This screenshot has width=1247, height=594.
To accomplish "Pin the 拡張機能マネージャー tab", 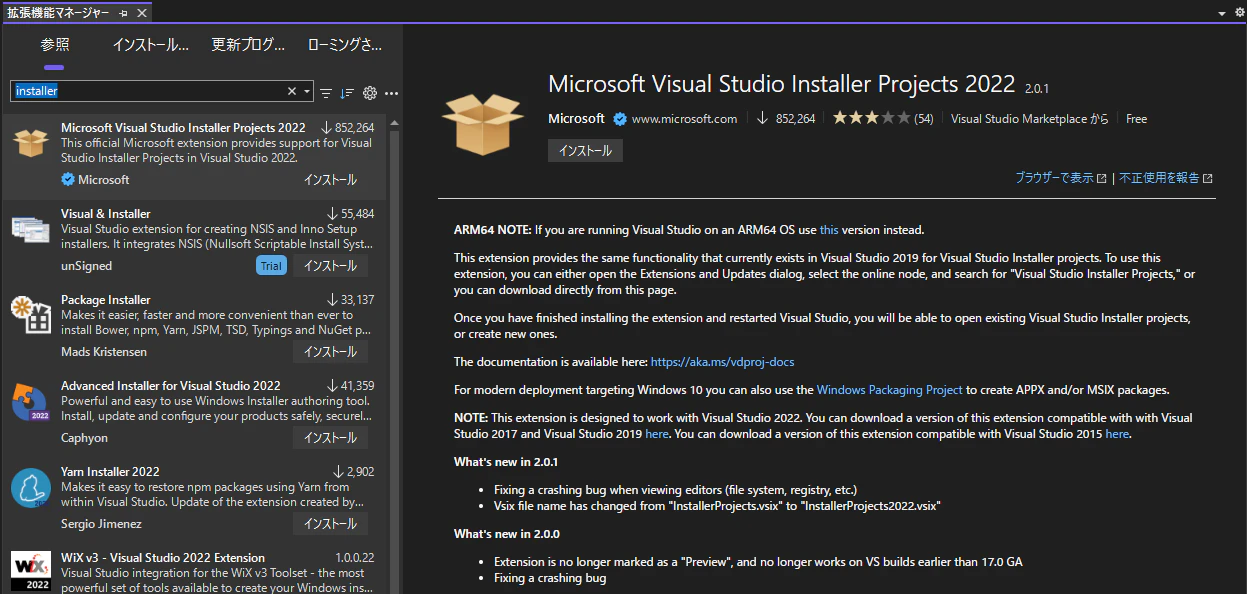I will 123,13.
